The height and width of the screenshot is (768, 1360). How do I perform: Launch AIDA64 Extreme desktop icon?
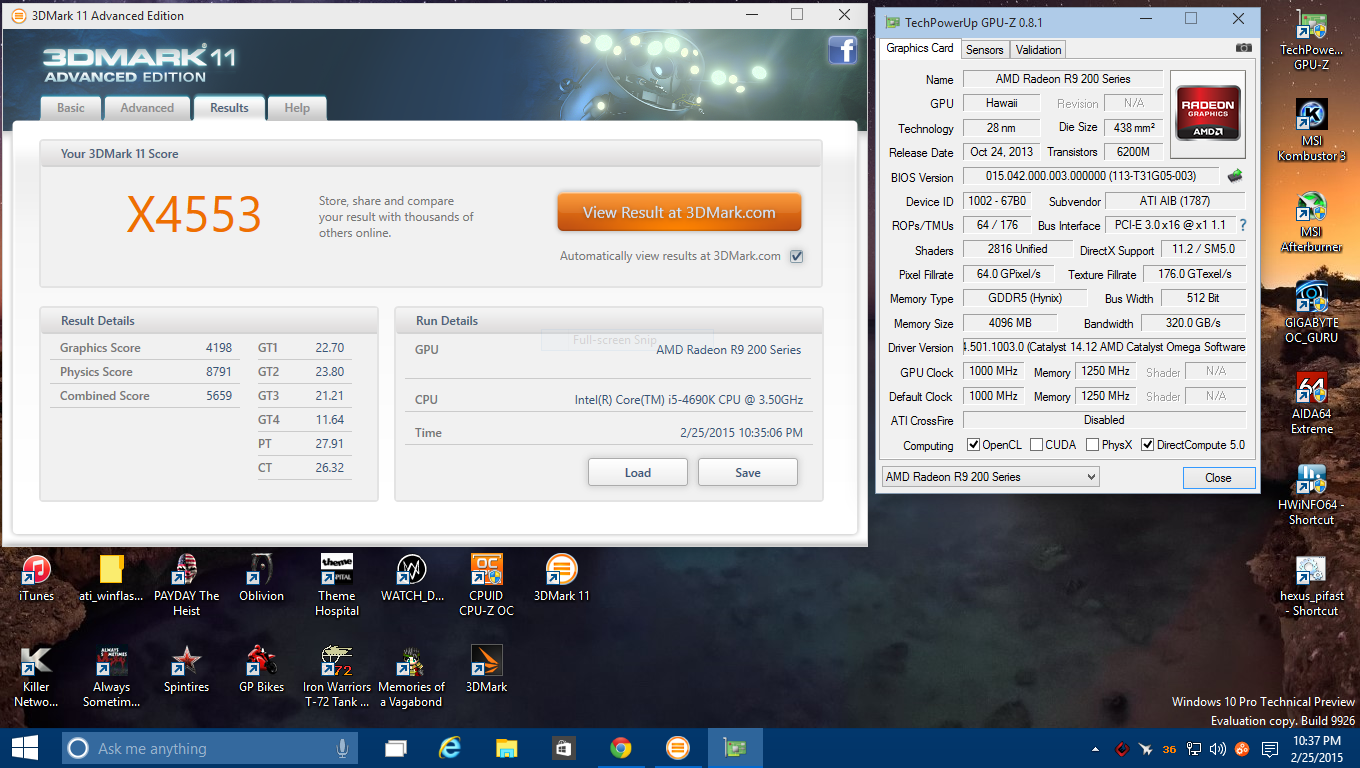click(x=1311, y=403)
